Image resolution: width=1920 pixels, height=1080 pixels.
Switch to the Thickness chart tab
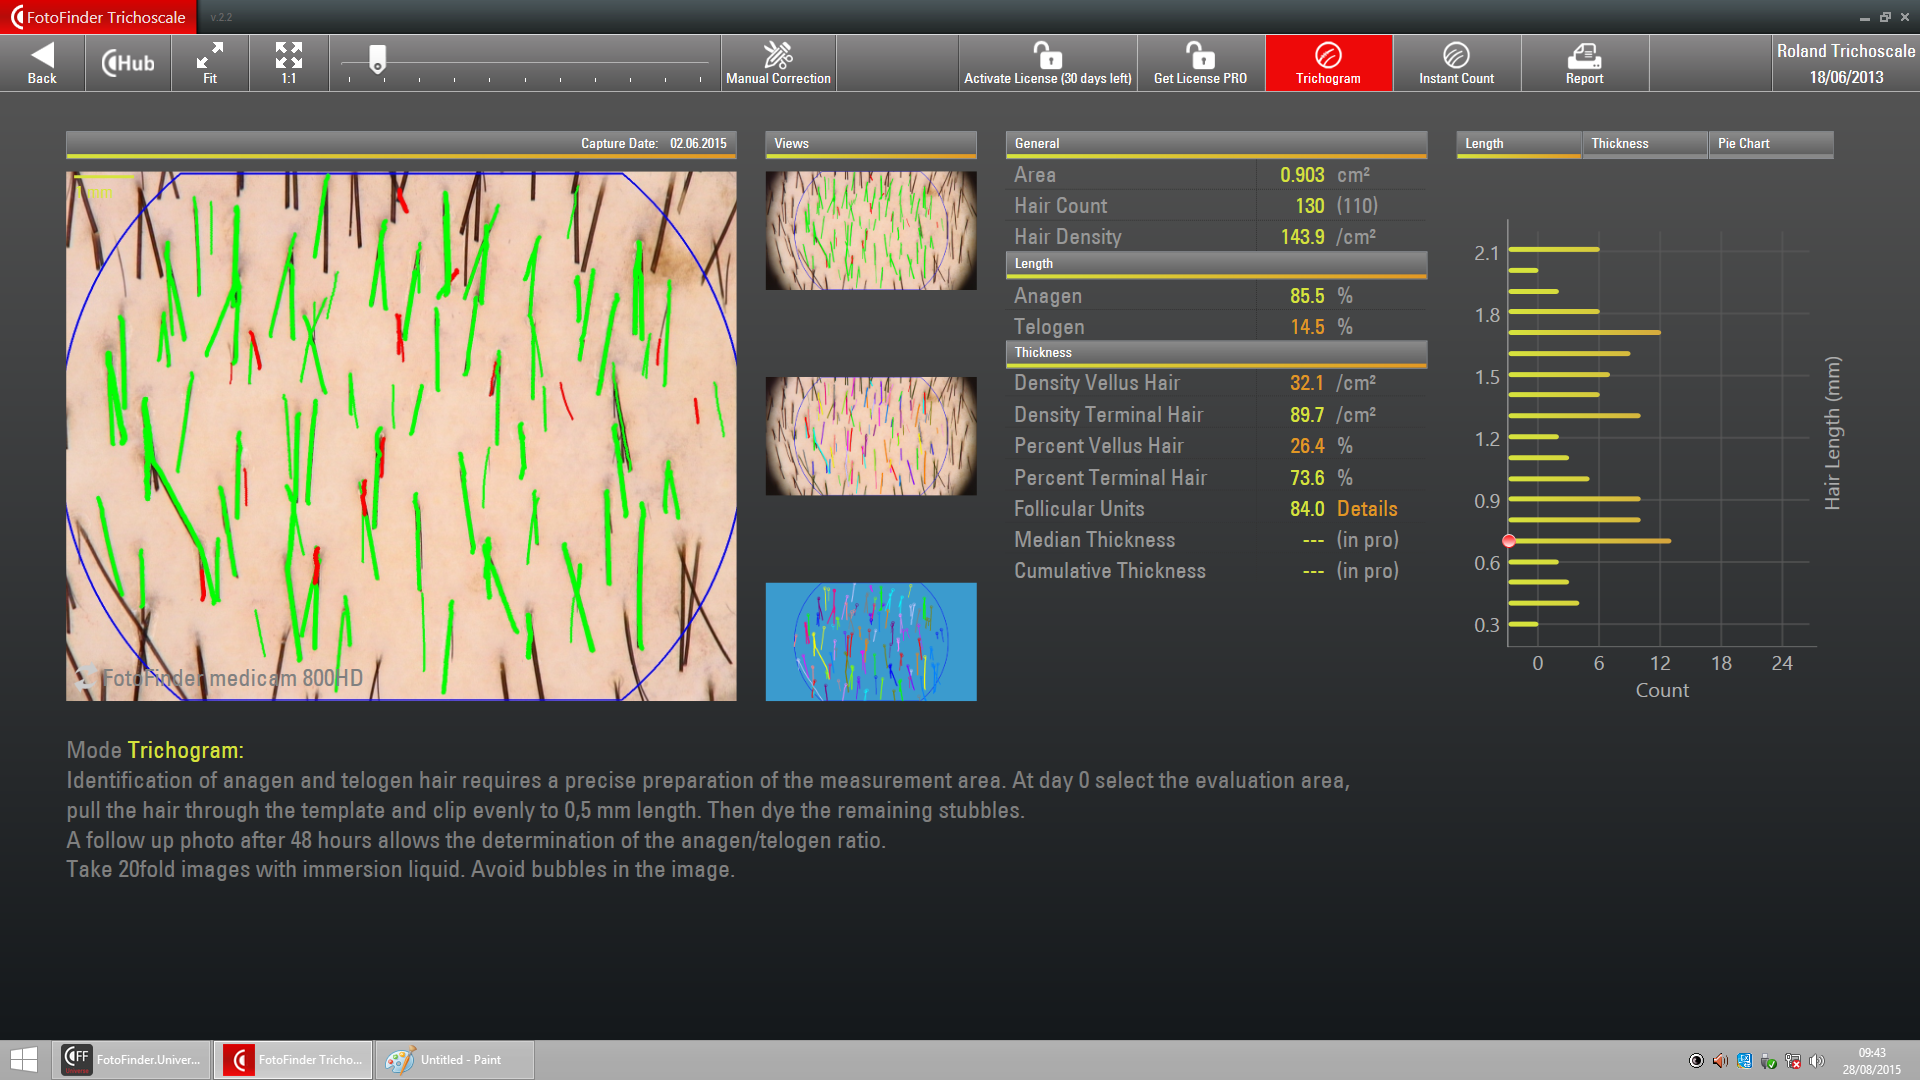1645,144
